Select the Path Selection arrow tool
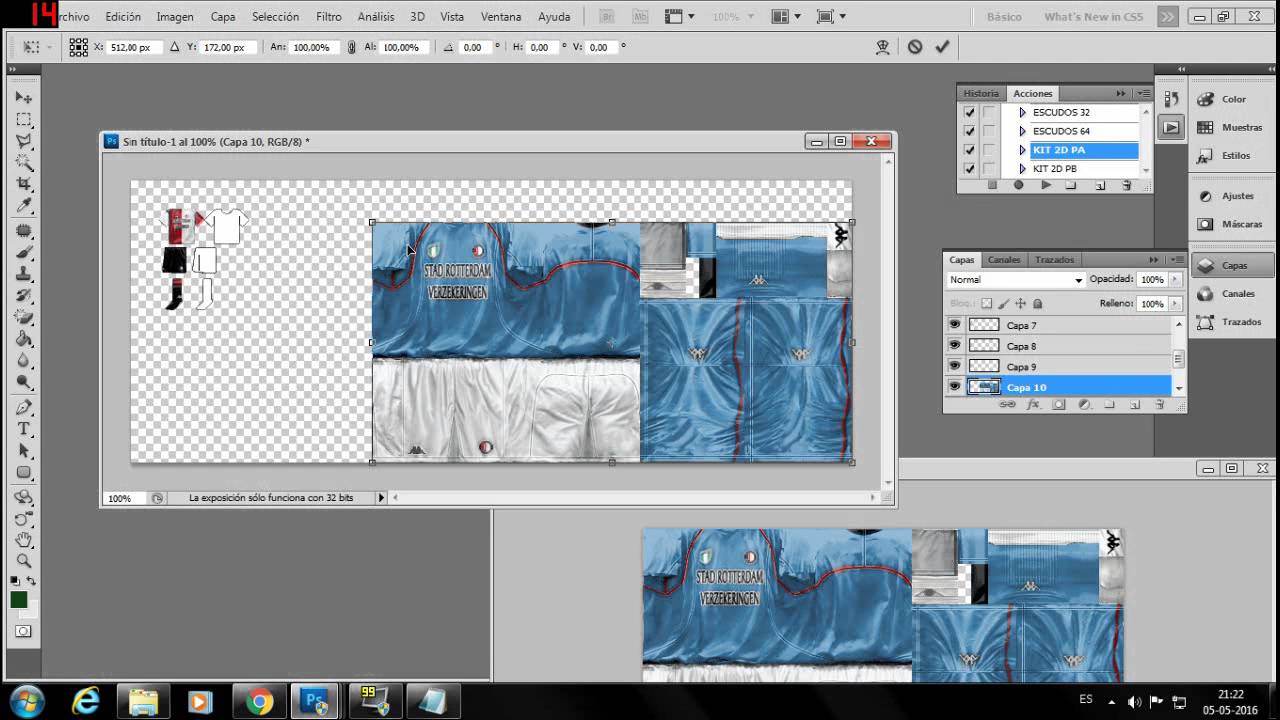 (x=24, y=451)
